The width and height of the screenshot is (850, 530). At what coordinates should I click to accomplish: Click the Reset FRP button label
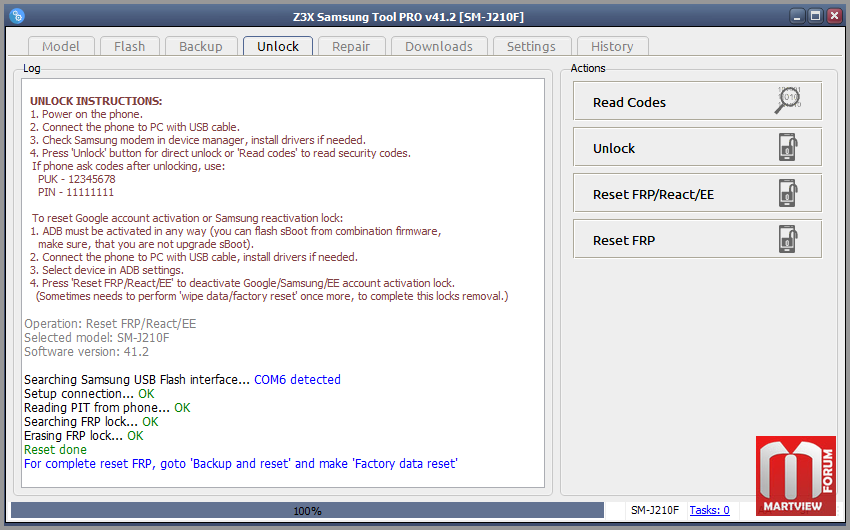tap(624, 241)
